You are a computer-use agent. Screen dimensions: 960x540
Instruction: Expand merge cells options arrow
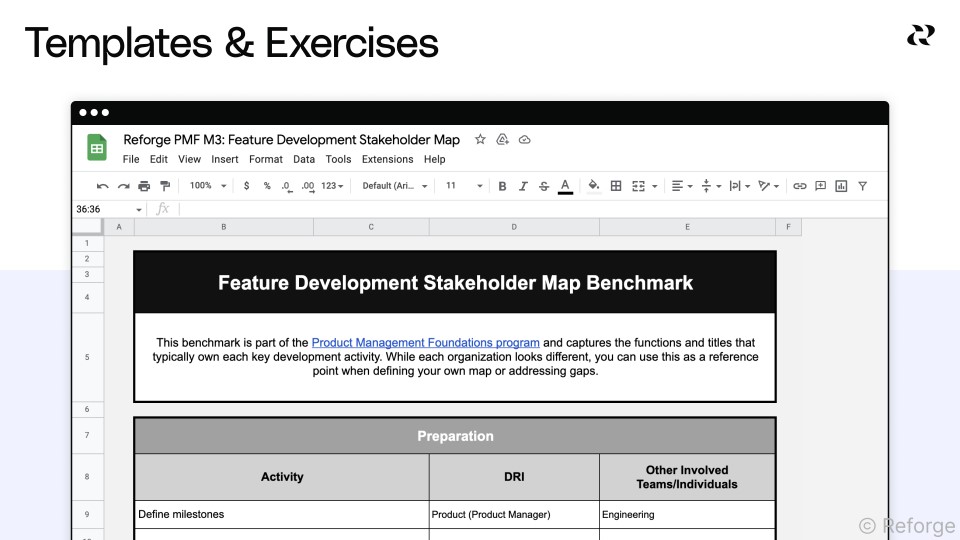pos(654,186)
